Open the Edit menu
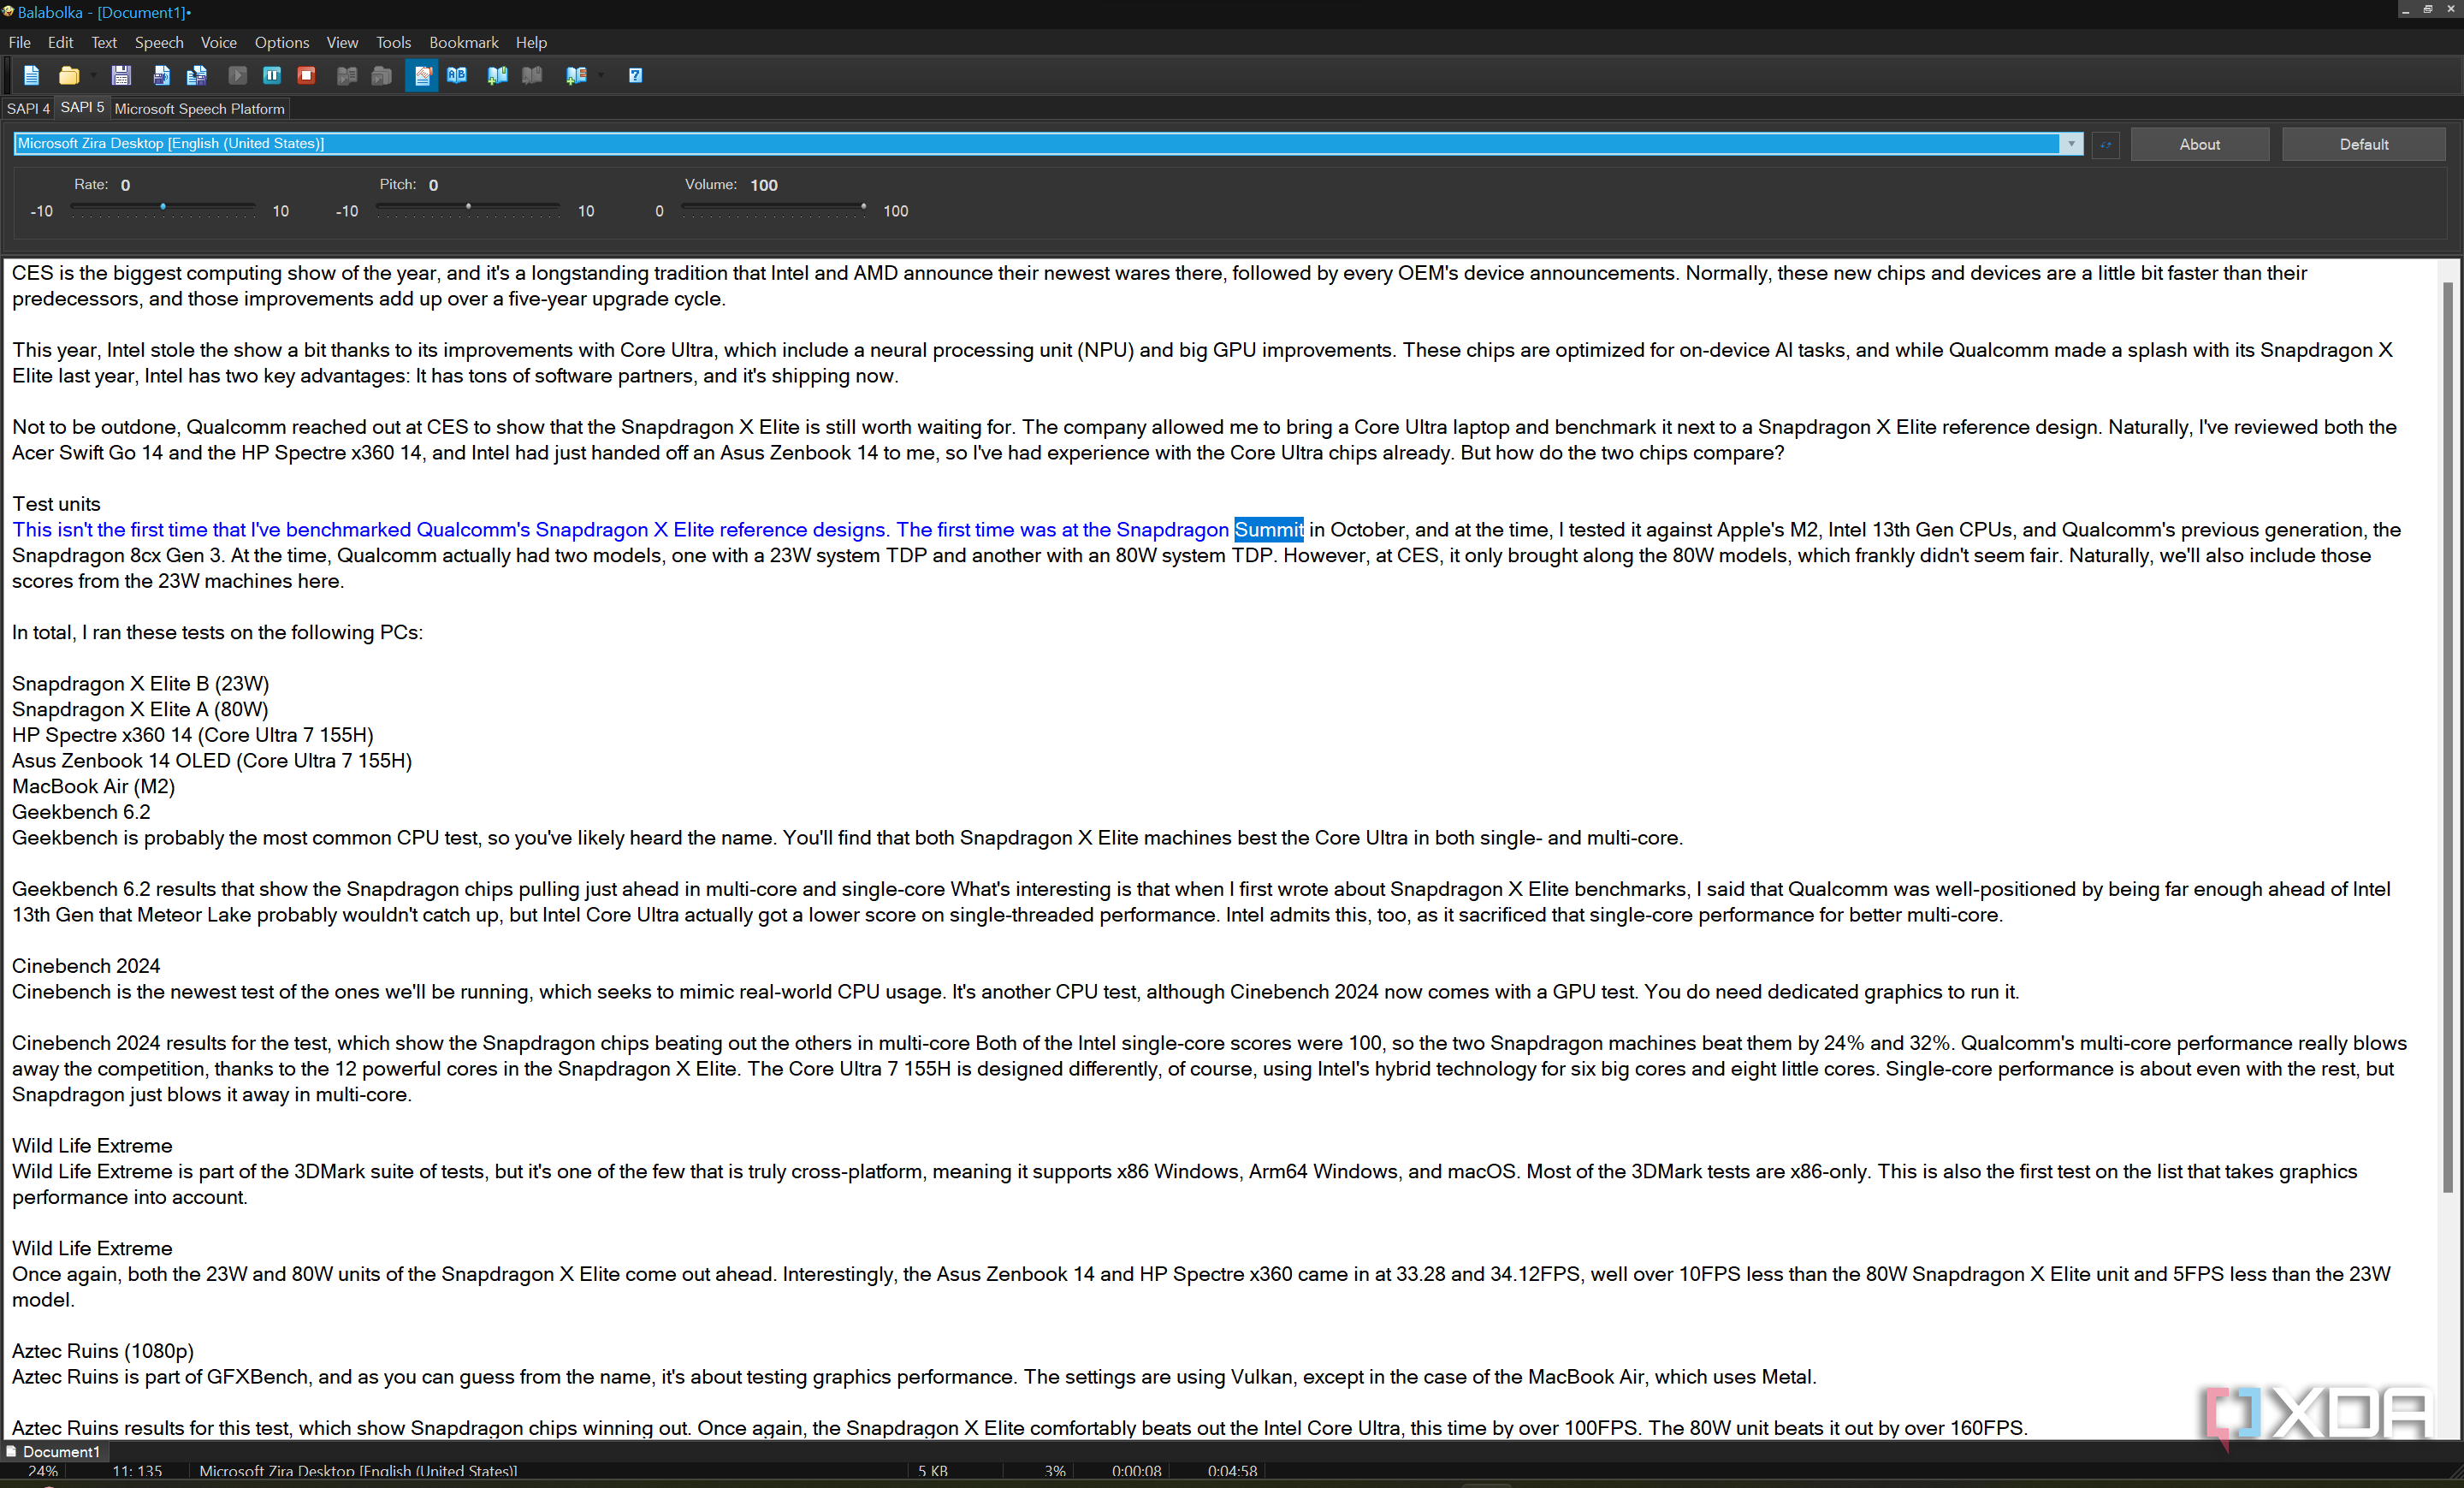This screenshot has width=2464, height=1488. pyautogui.click(x=60, y=42)
